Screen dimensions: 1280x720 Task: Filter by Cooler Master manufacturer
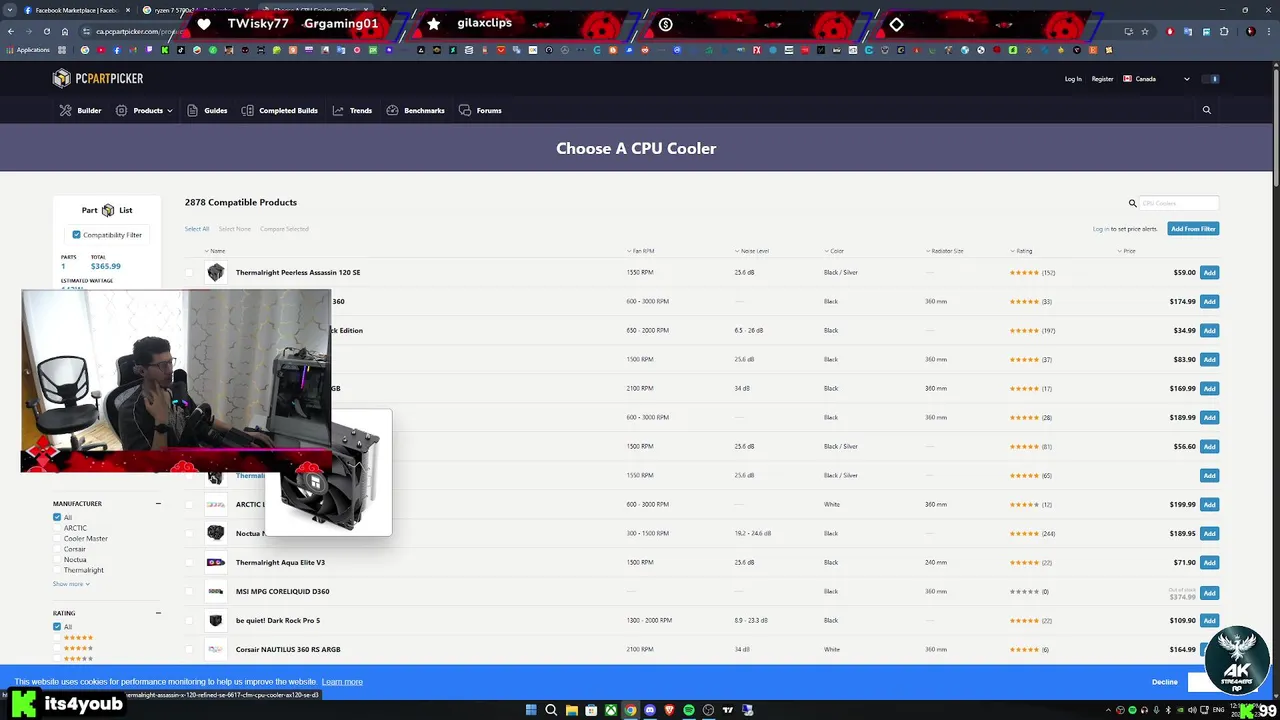57,539
